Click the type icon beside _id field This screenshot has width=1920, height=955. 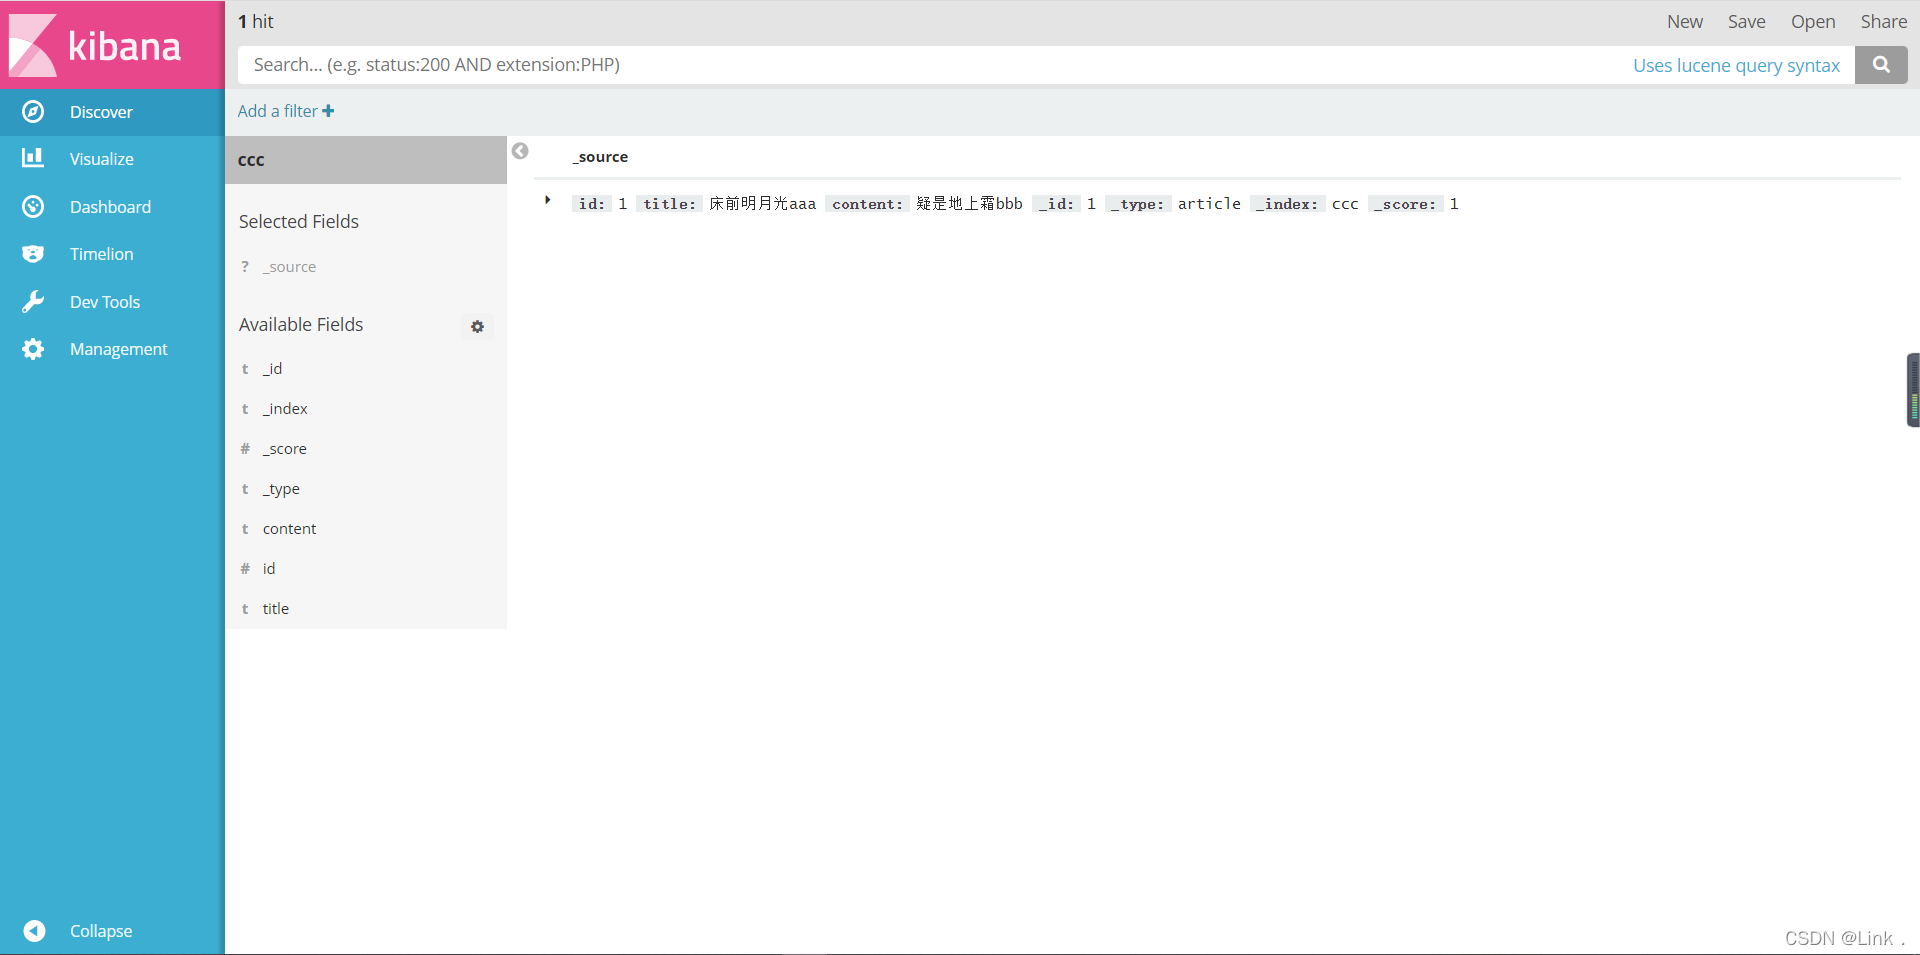245,369
